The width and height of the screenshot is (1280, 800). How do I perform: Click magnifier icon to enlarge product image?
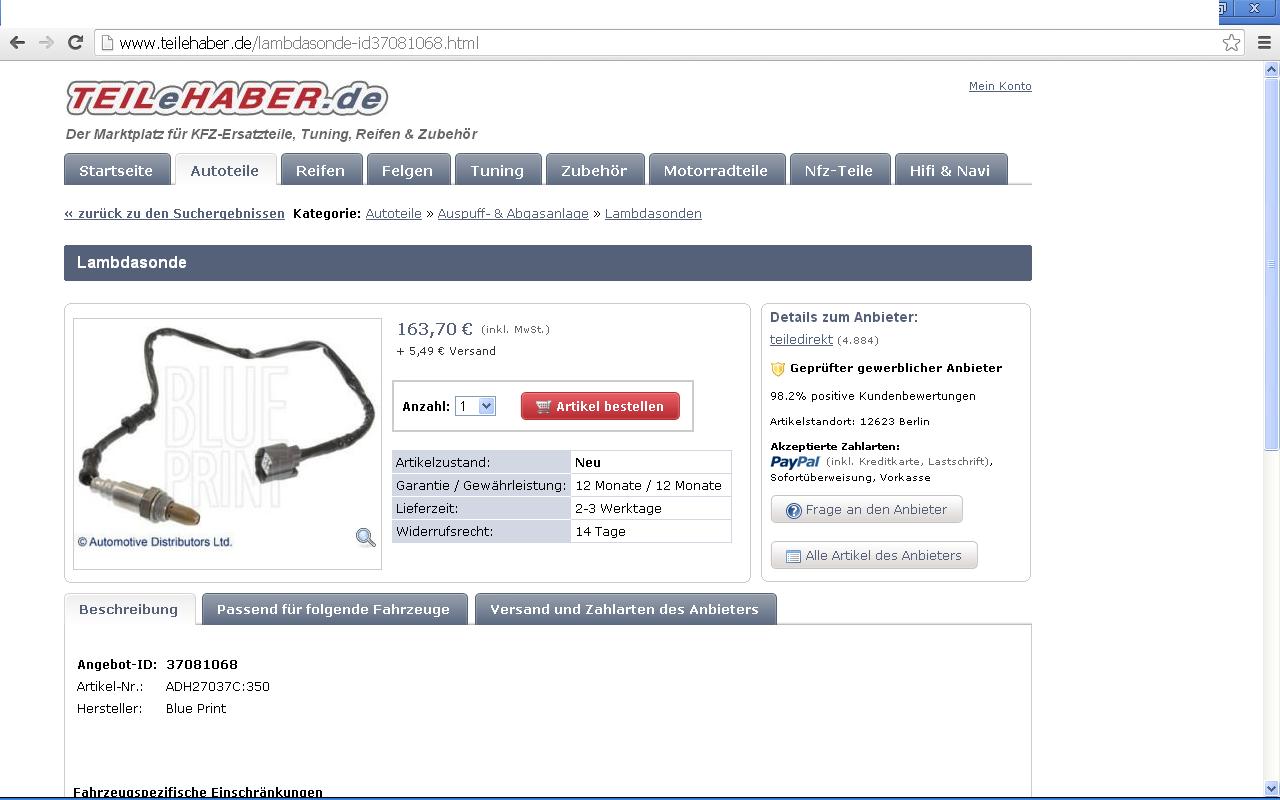coord(365,538)
